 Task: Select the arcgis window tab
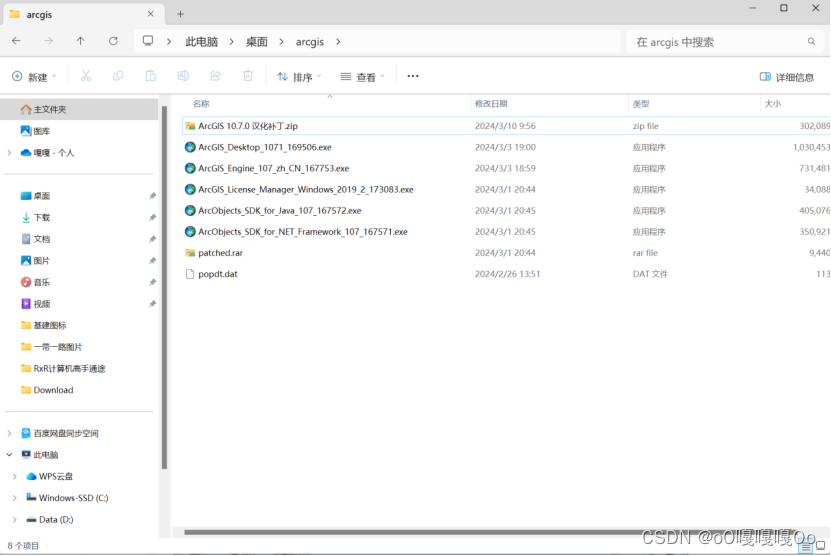pyautogui.click(x=82, y=14)
